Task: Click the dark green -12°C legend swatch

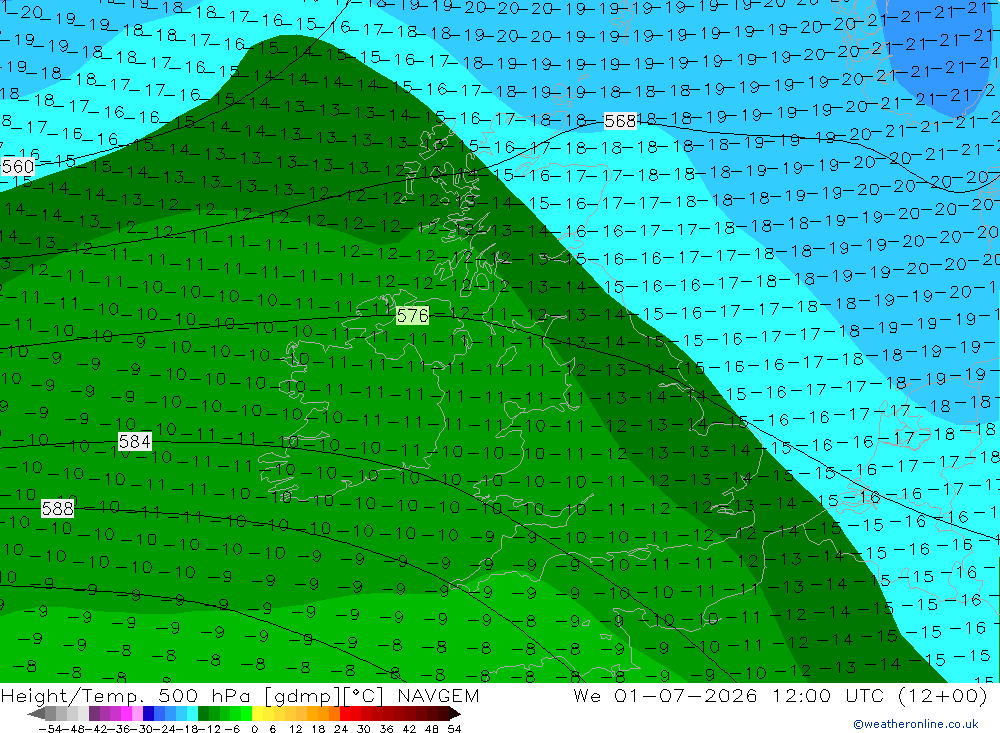Action: coord(203,714)
